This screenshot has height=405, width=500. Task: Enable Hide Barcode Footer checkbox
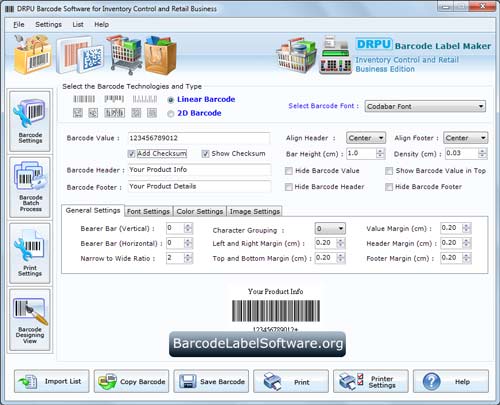click(389, 187)
